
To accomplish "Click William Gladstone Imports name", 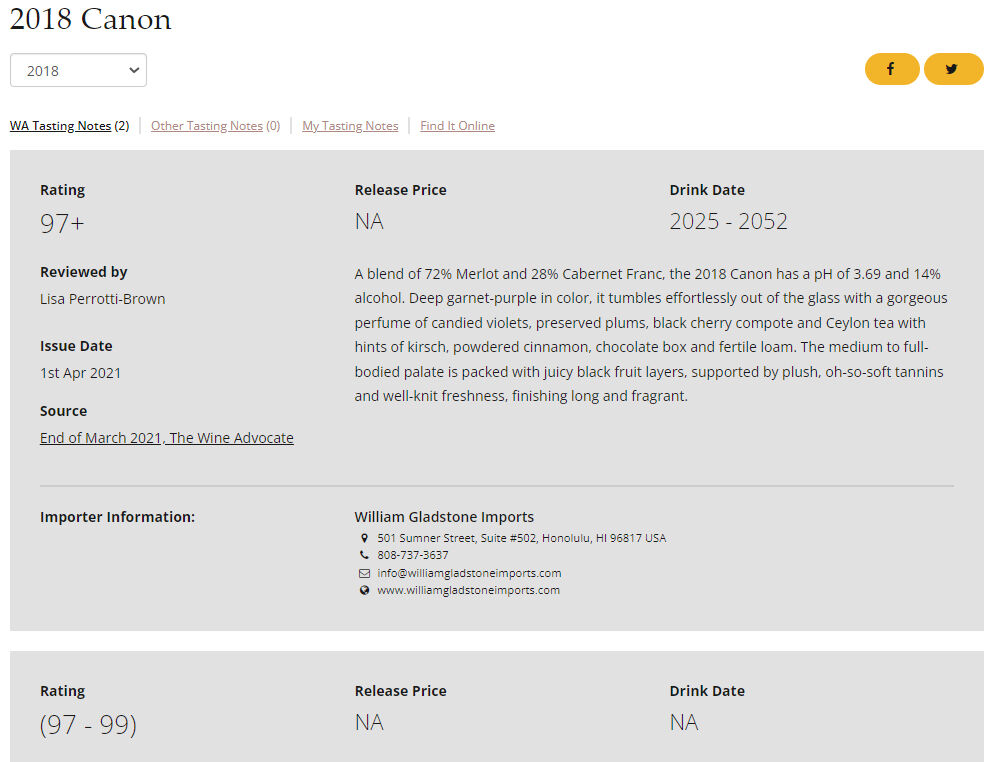I will click(x=444, y=517).
